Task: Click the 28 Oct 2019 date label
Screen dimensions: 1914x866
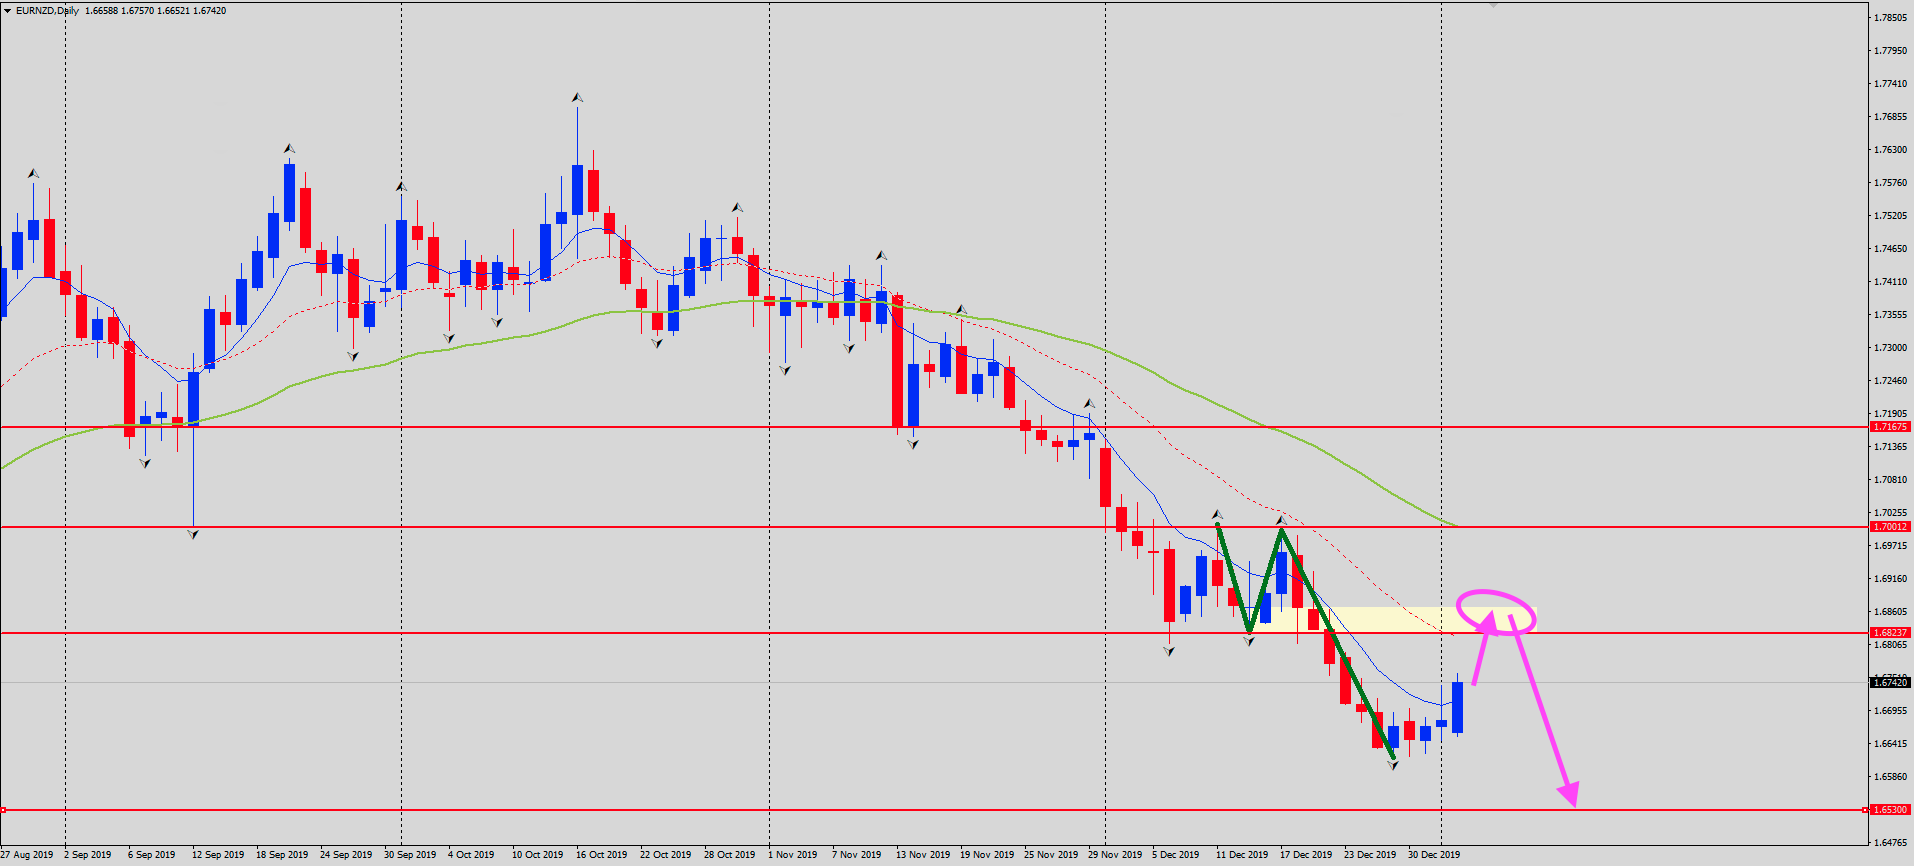Action: tap(730, 855)
